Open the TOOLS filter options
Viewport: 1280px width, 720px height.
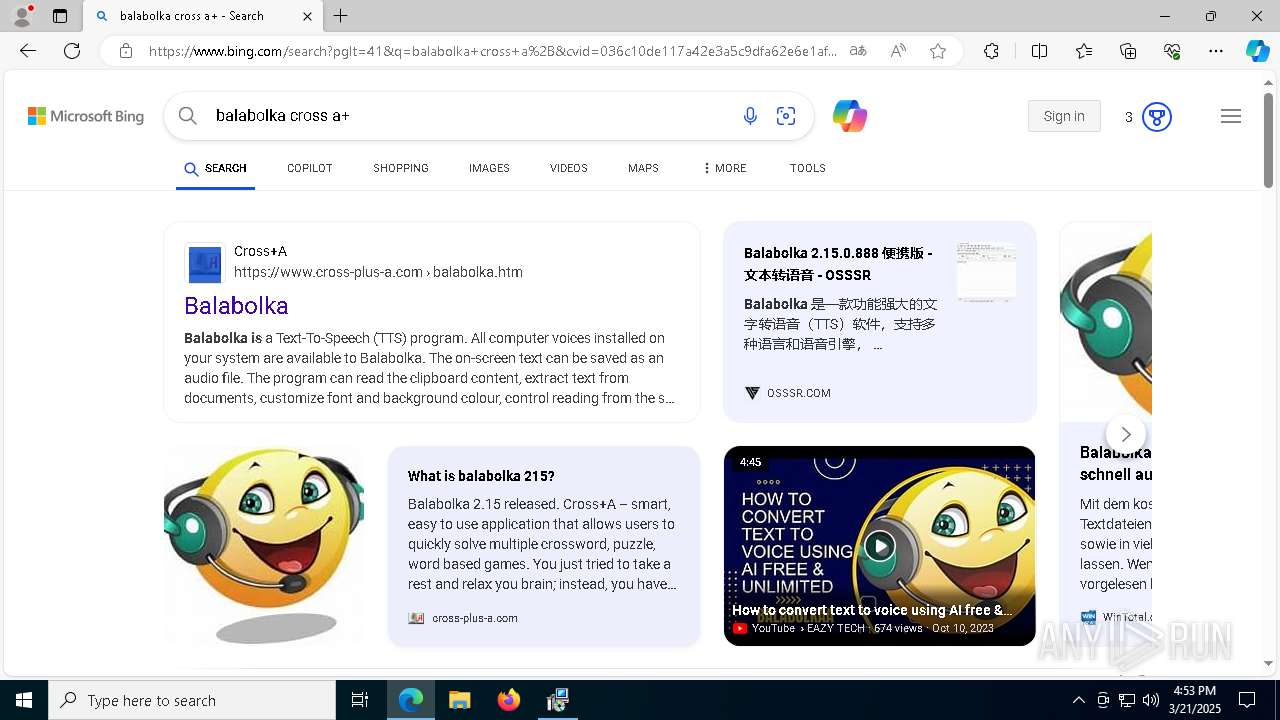[x=808, y=168]
